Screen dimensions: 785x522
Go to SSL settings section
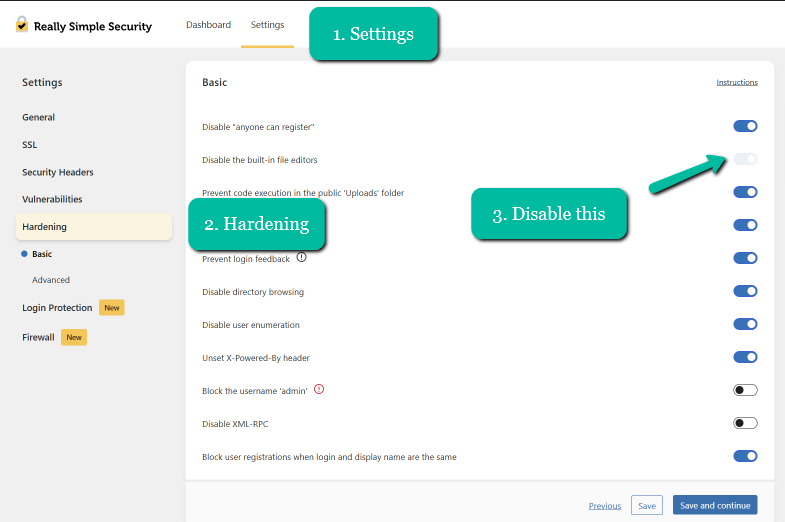[x=30, y=145]
